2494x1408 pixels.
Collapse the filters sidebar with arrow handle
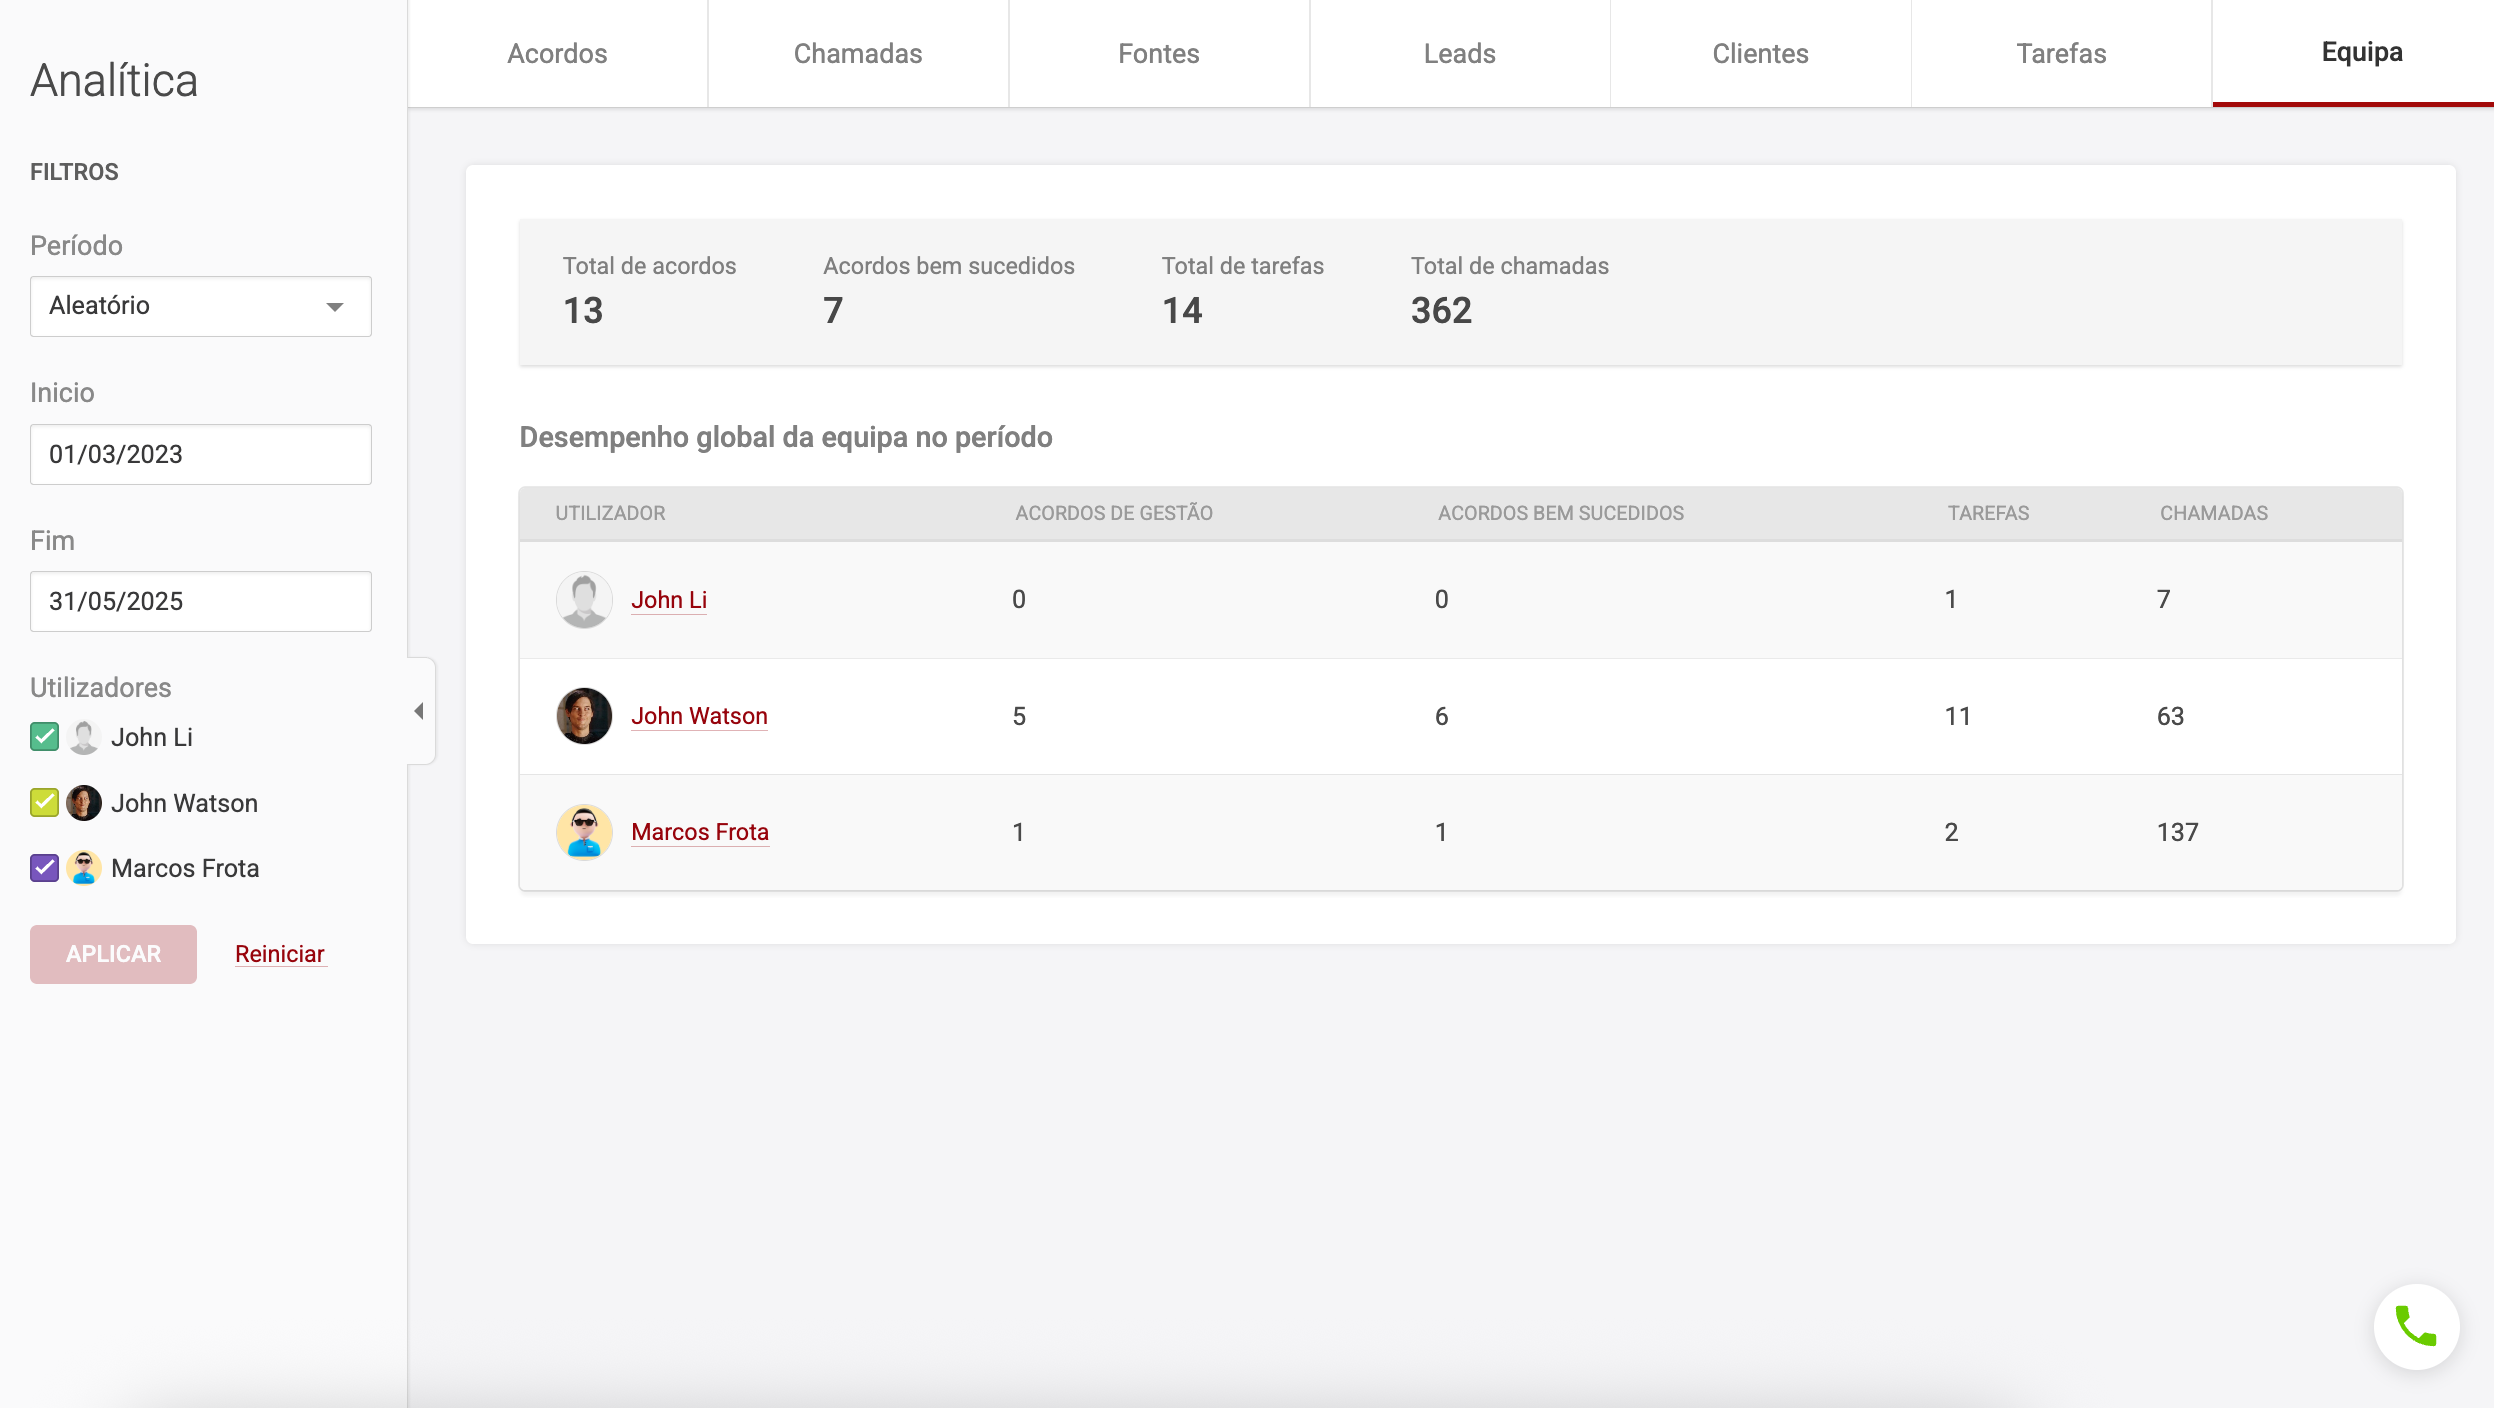pyautogui.click(x=420, y=711)
